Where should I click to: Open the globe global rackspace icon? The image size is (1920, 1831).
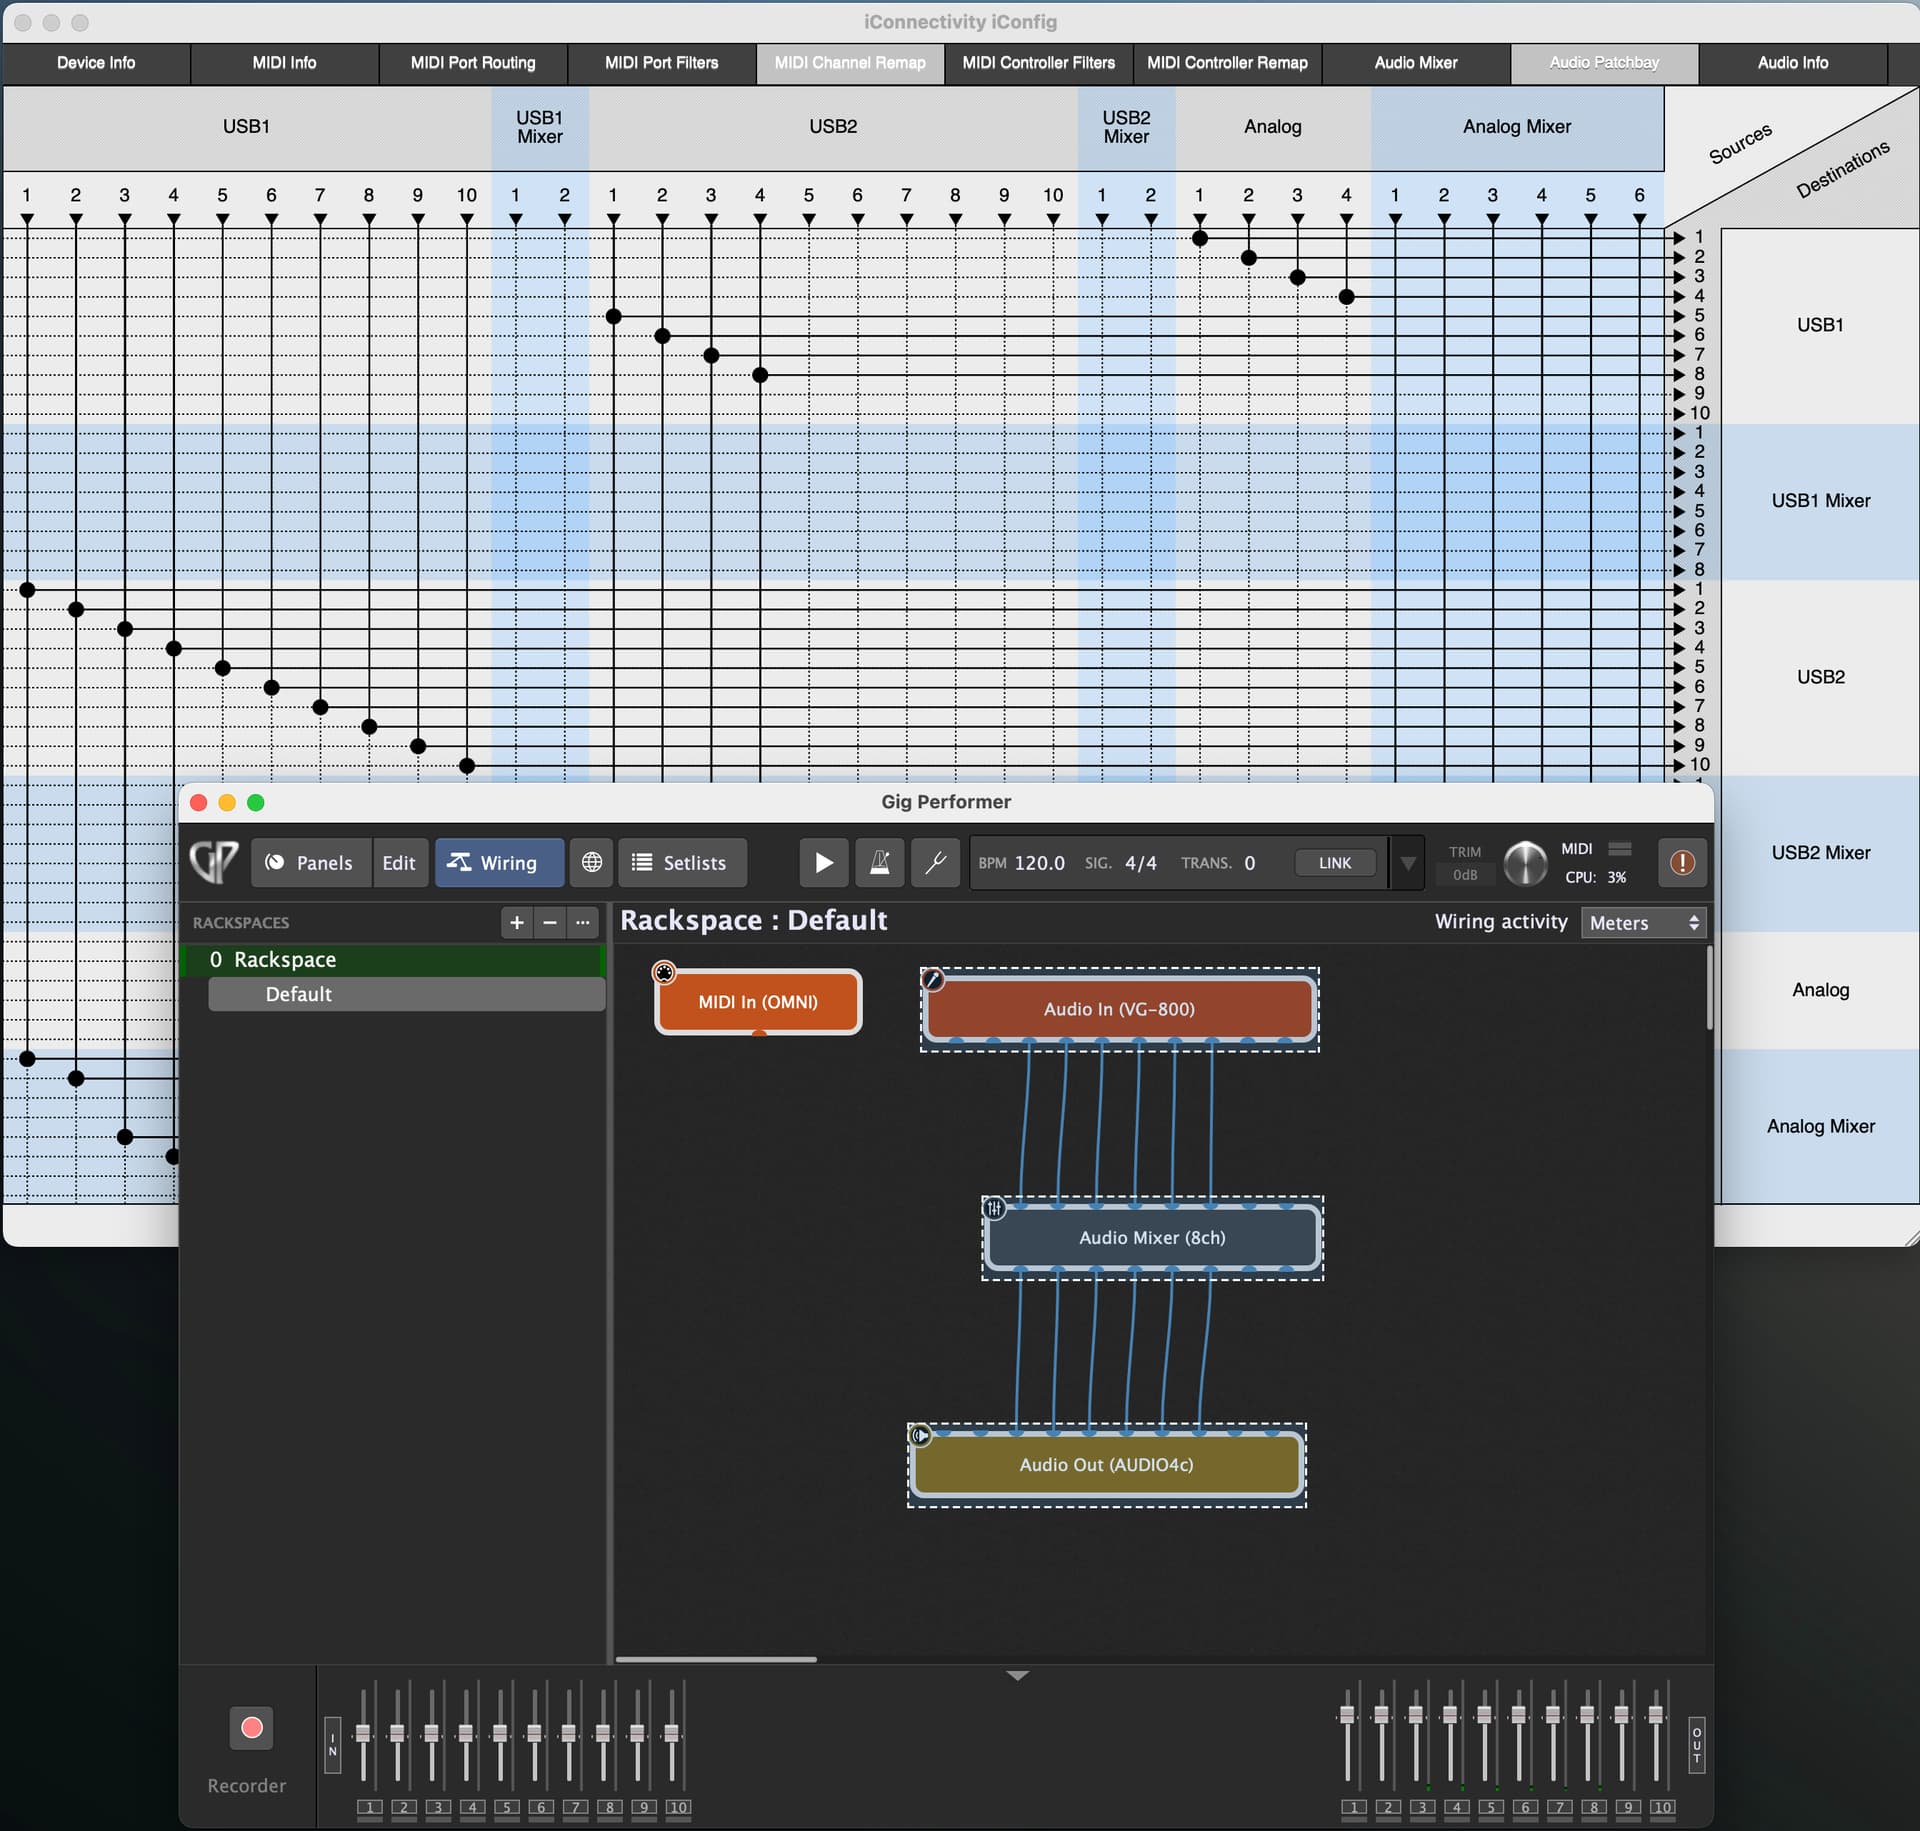[x=592, y=863]
